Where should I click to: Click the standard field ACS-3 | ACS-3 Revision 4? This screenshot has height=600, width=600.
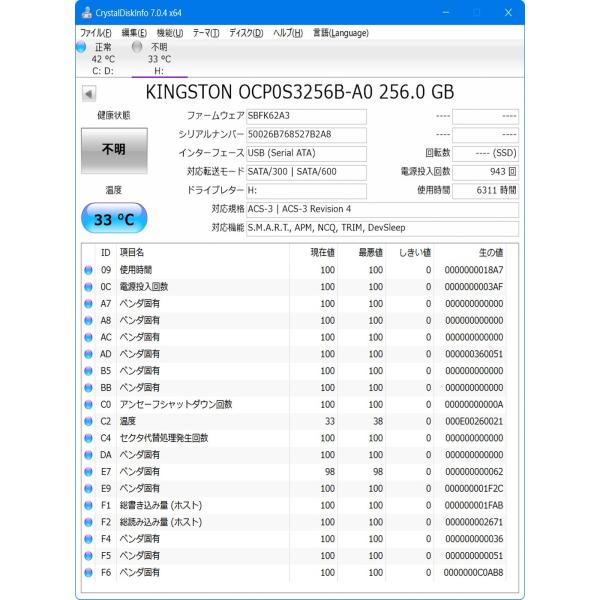(x=382, y=210)
